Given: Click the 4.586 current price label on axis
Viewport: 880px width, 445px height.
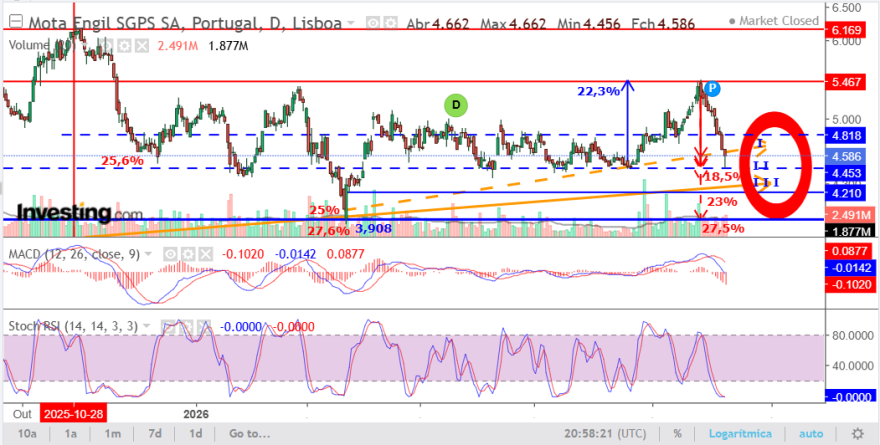Looking at the screenshot, I should [849, 155].
